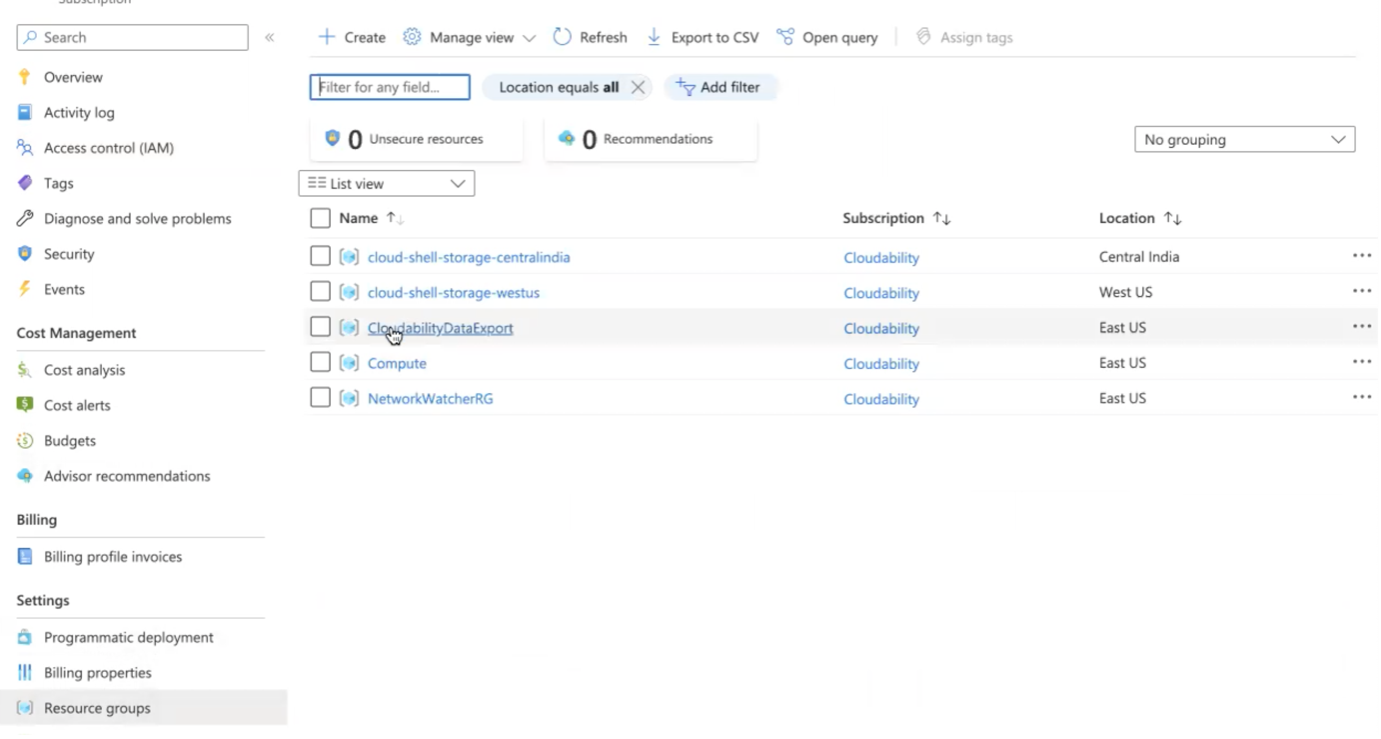Image resolution: width=1381 pixels, height=739 pixels.
Task: Click the purple Tags icon
Action: 25,183
